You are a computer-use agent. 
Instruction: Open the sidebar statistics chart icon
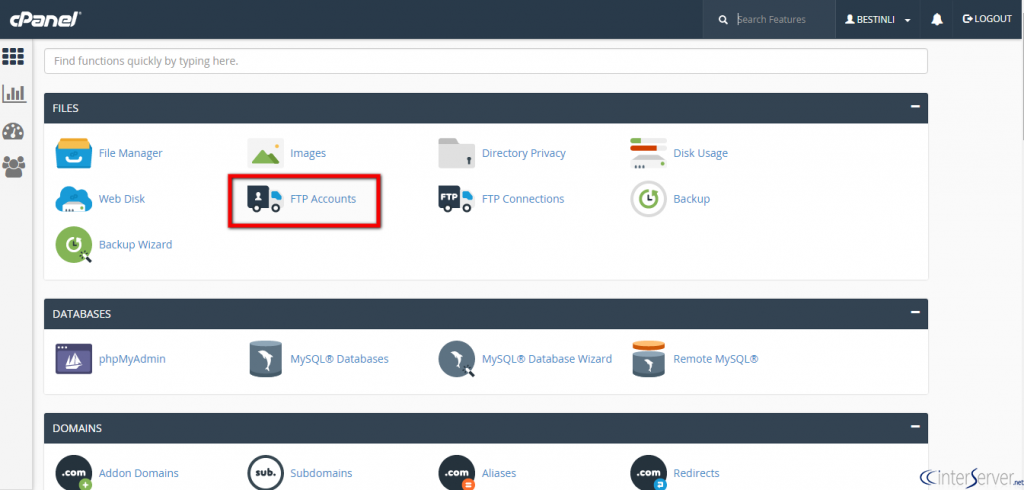[x=14, y=94]
